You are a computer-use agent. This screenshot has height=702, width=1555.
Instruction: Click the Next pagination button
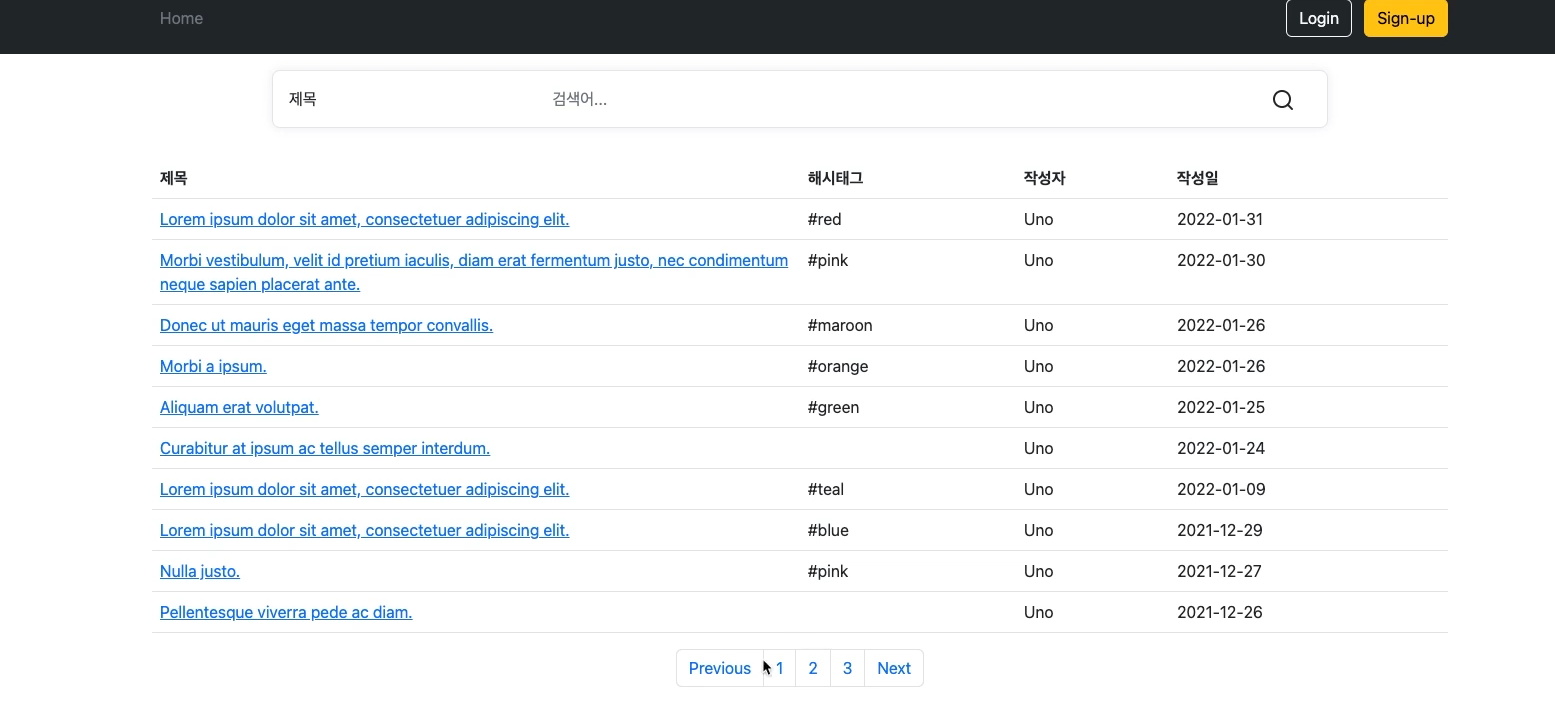coord(894,668)
